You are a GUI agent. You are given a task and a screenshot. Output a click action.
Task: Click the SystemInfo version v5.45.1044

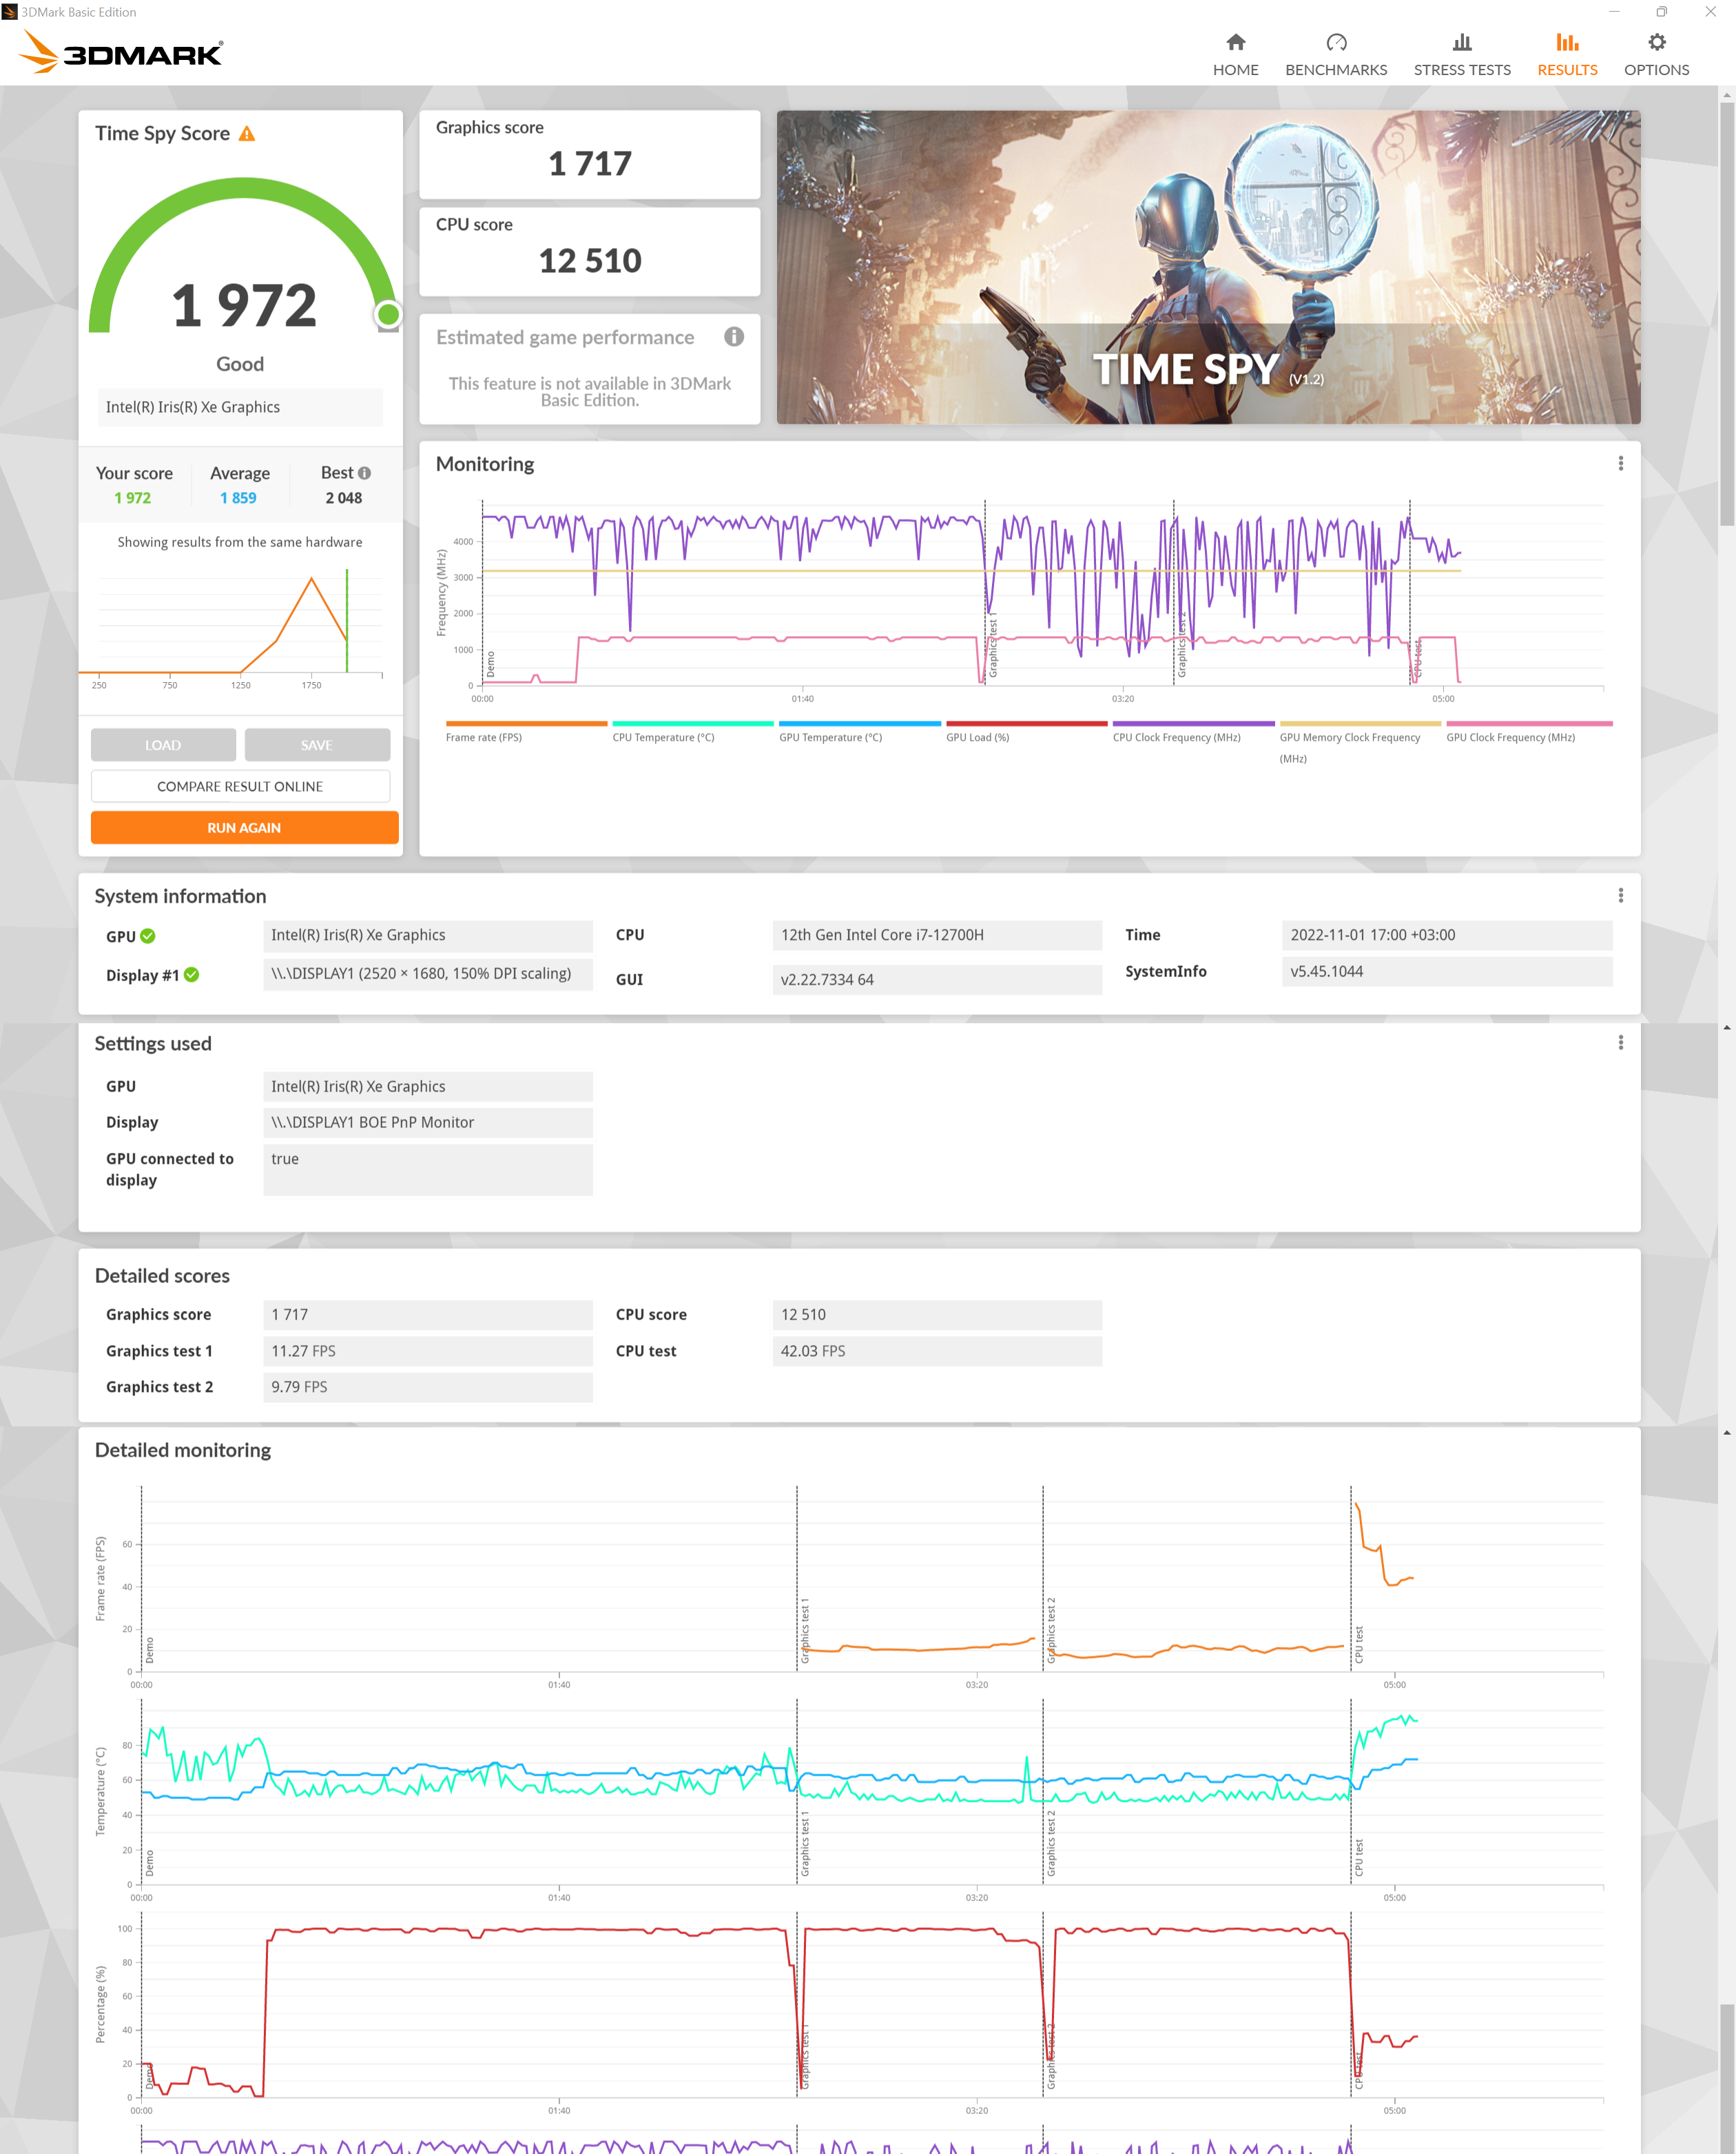click(1446, 972)
